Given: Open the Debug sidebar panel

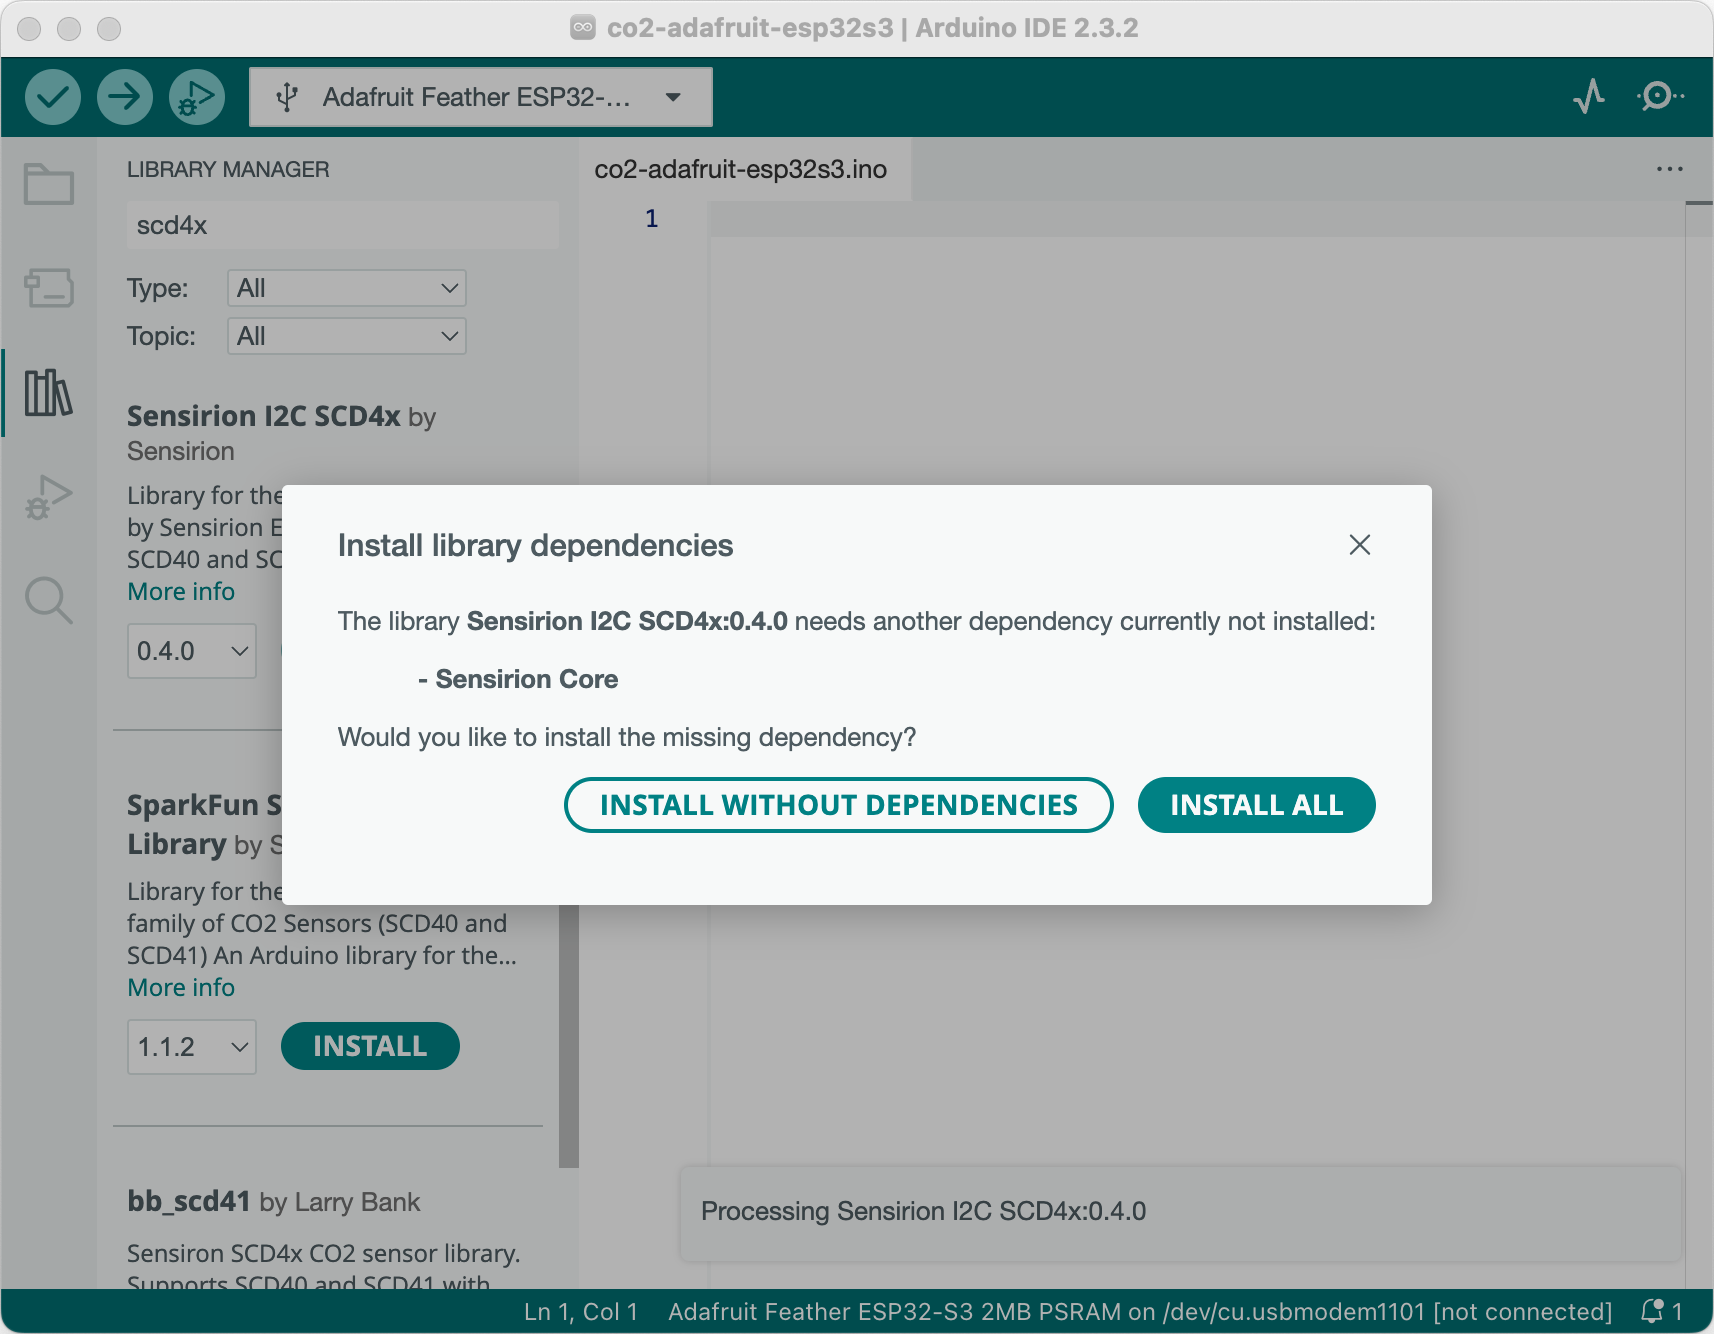Looking at the screenshot, I should 48,496.
